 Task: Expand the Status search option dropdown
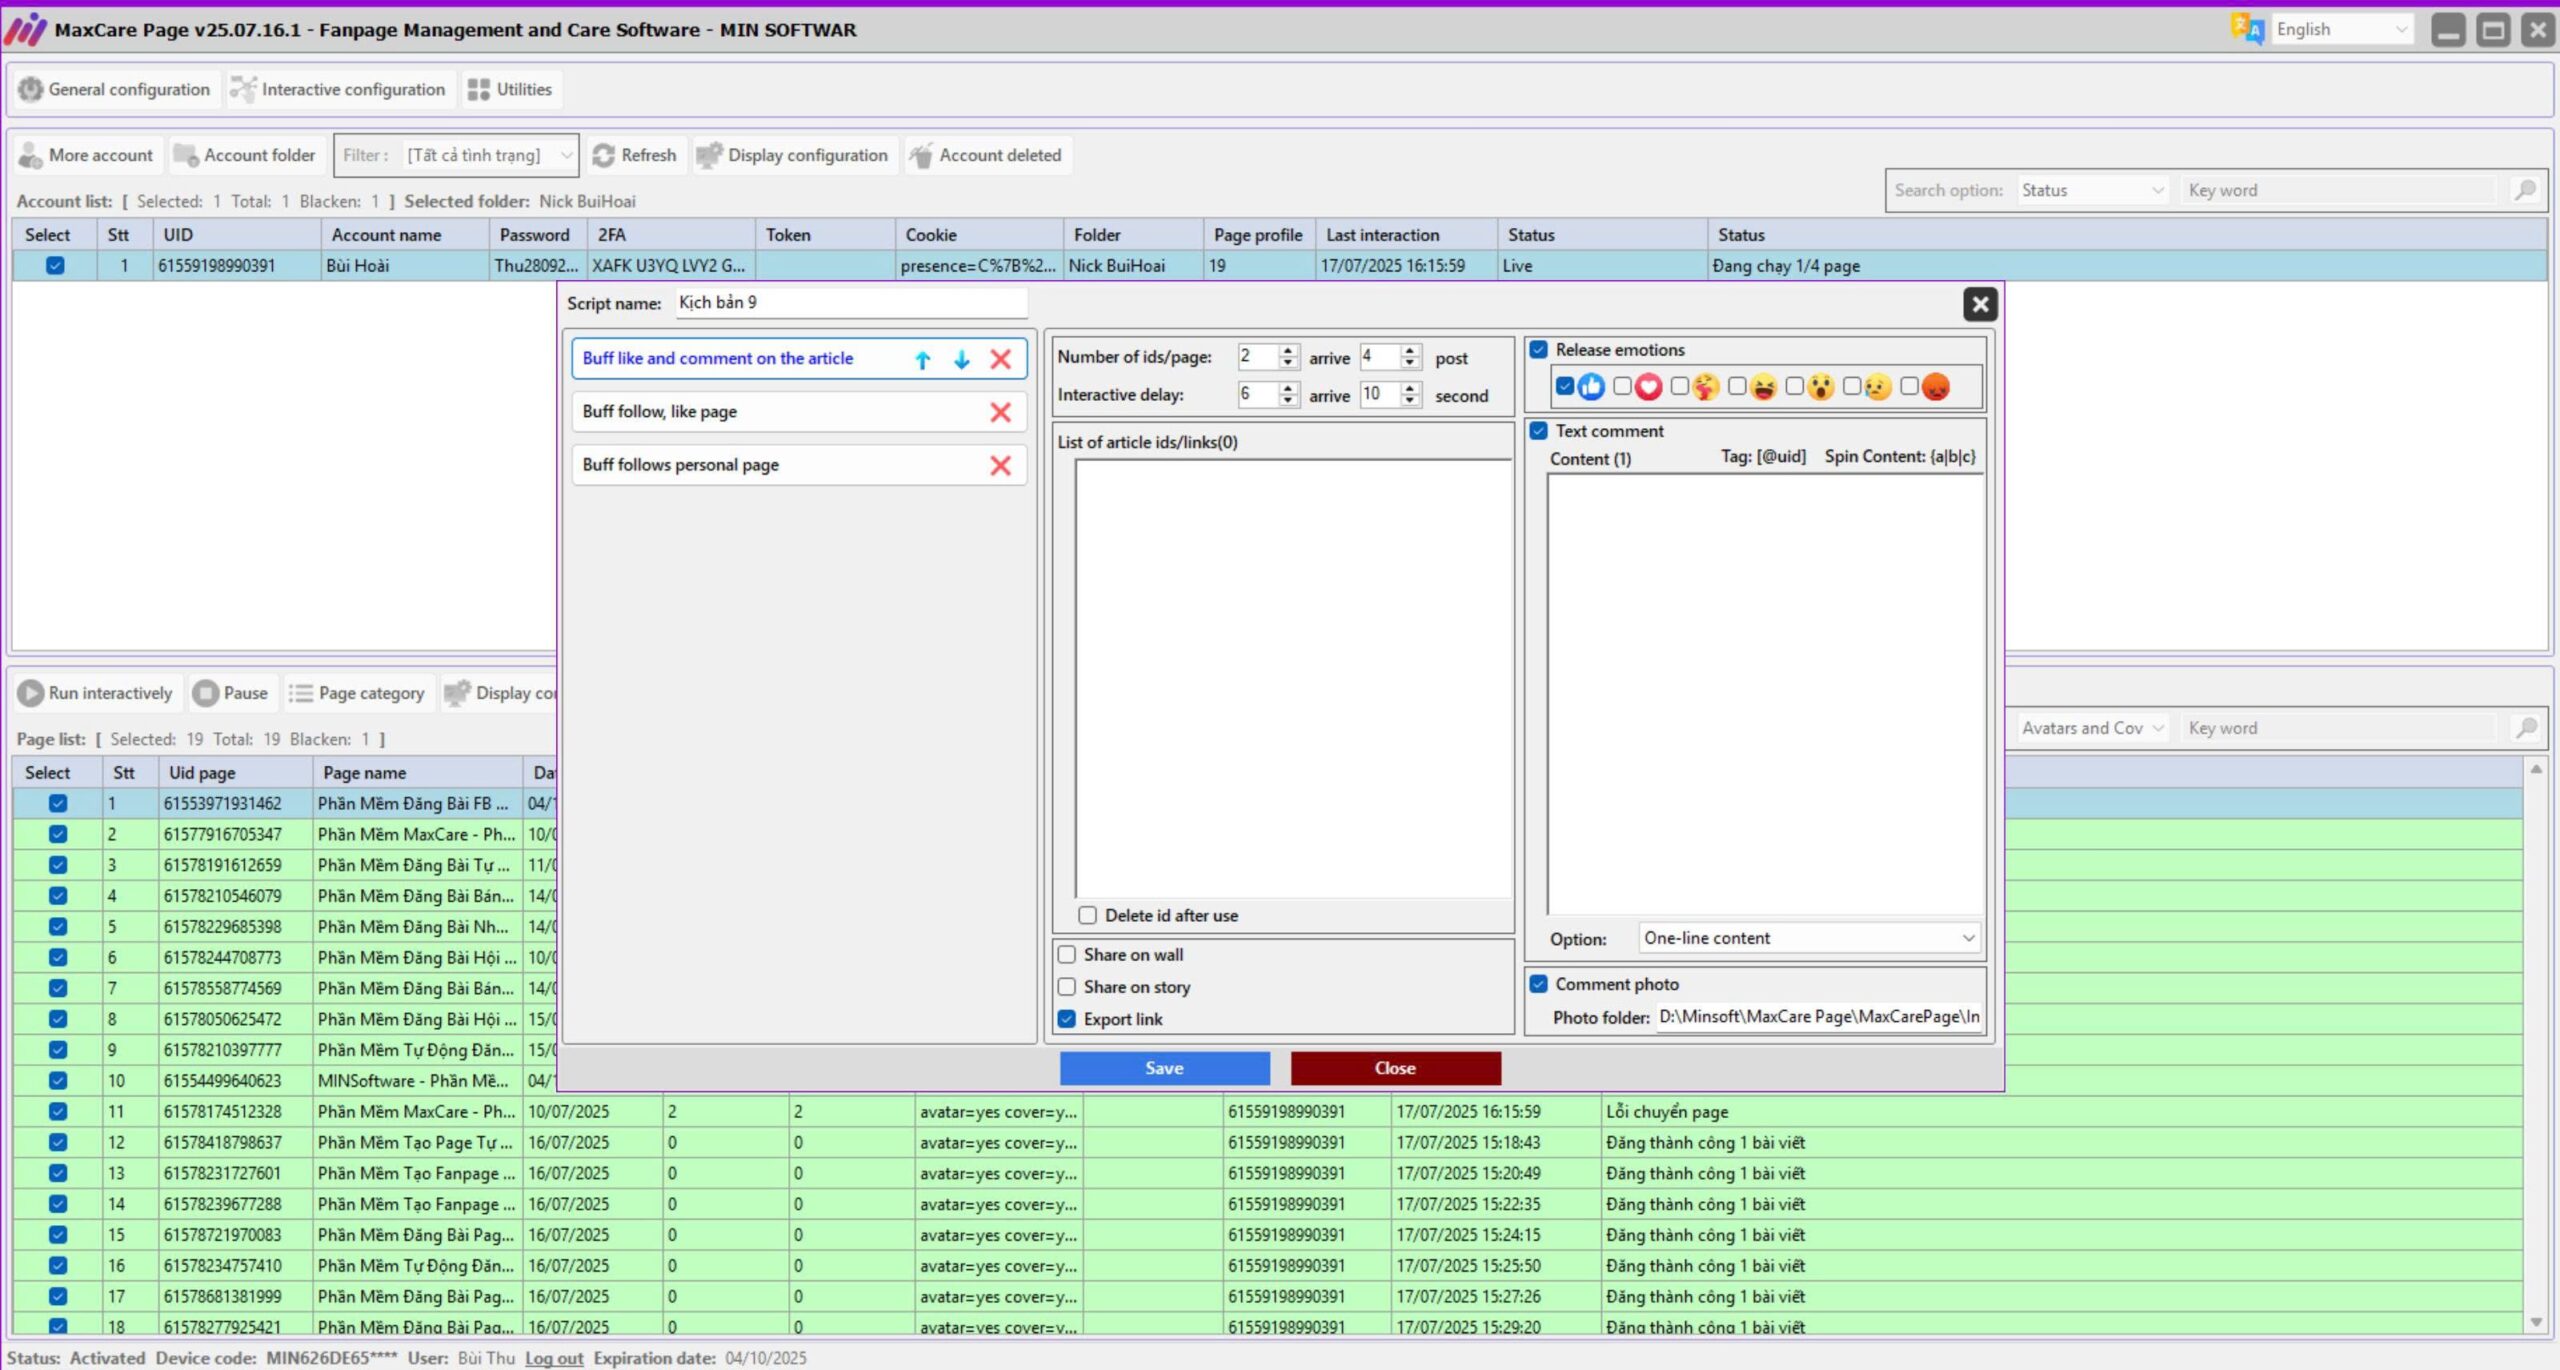tap(2092, 190)
